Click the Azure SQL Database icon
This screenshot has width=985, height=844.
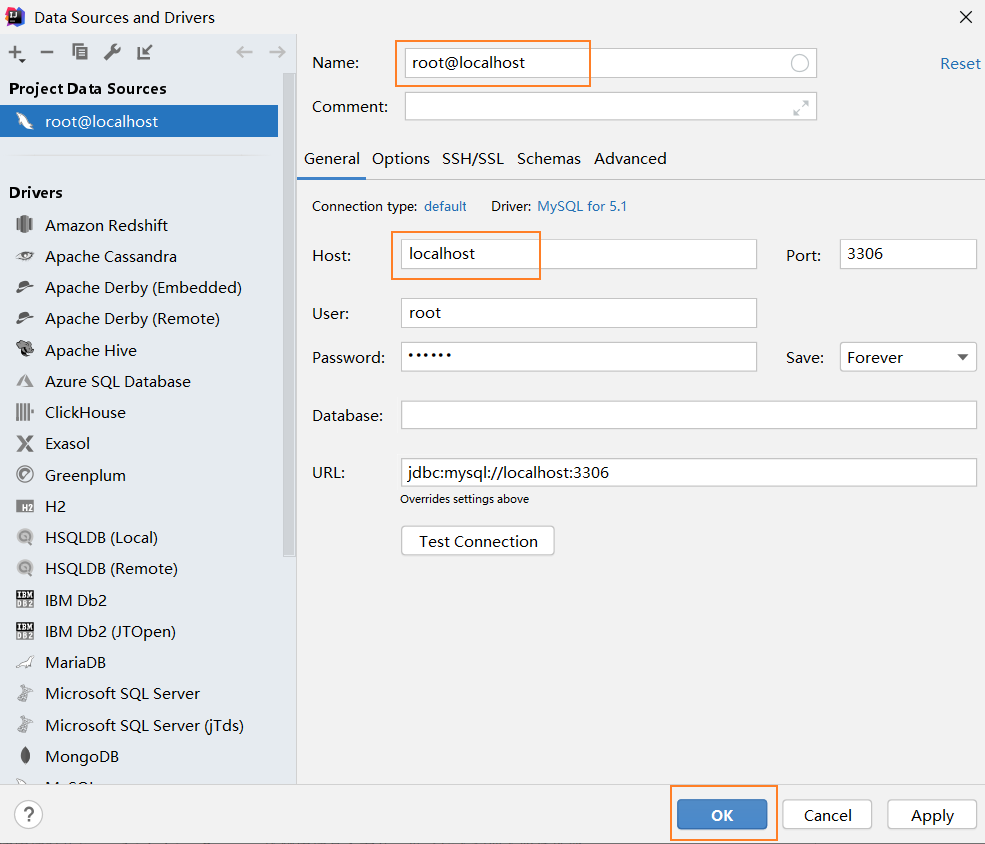24,381
